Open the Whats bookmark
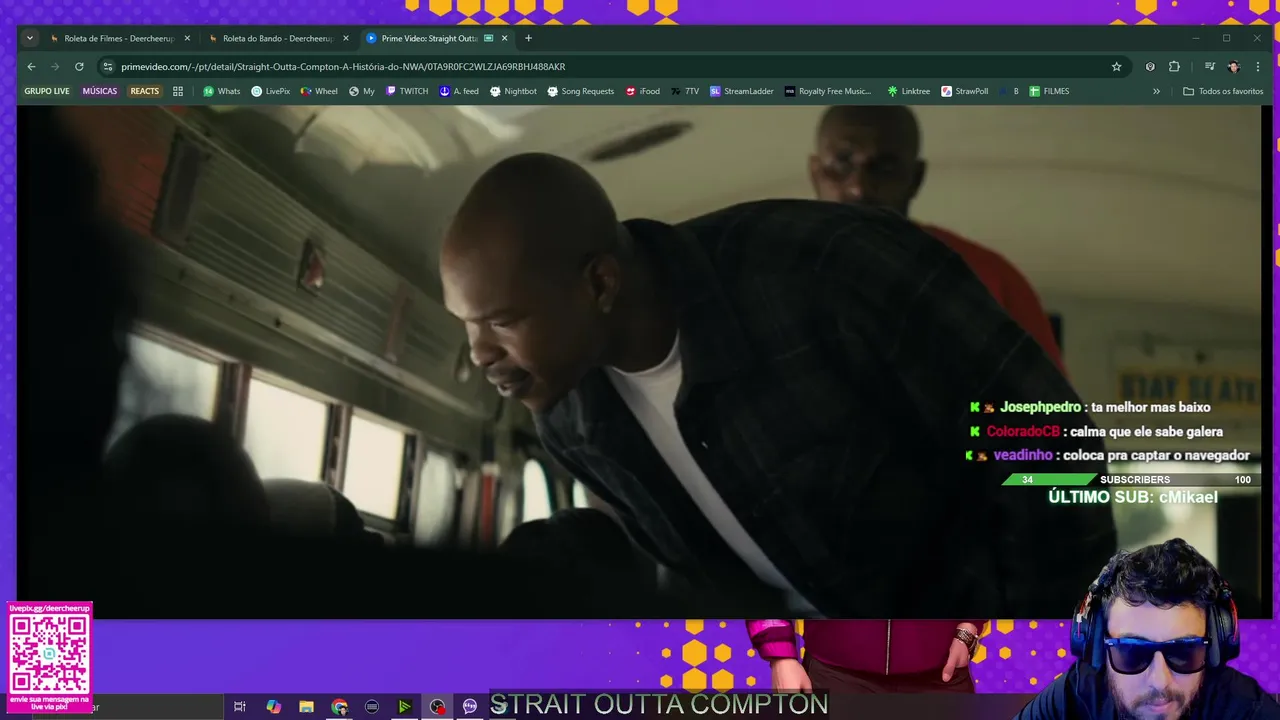Screen dimensions: 1280x720 (x=221, y=91)
